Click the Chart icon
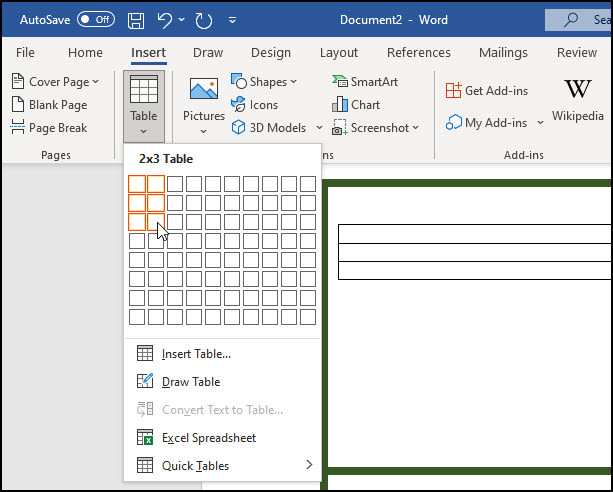Screen dimensions: 613x492 click(340, 104)
